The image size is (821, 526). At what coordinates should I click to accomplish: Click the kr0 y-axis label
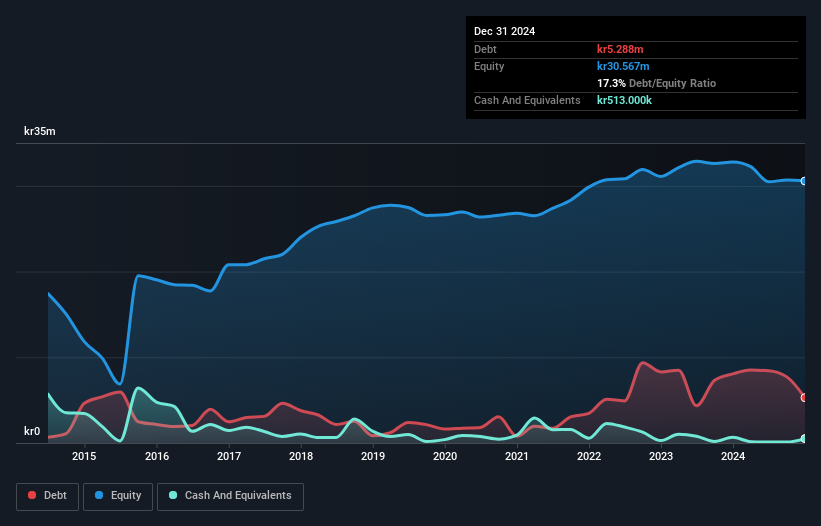(x=32, y=431)
